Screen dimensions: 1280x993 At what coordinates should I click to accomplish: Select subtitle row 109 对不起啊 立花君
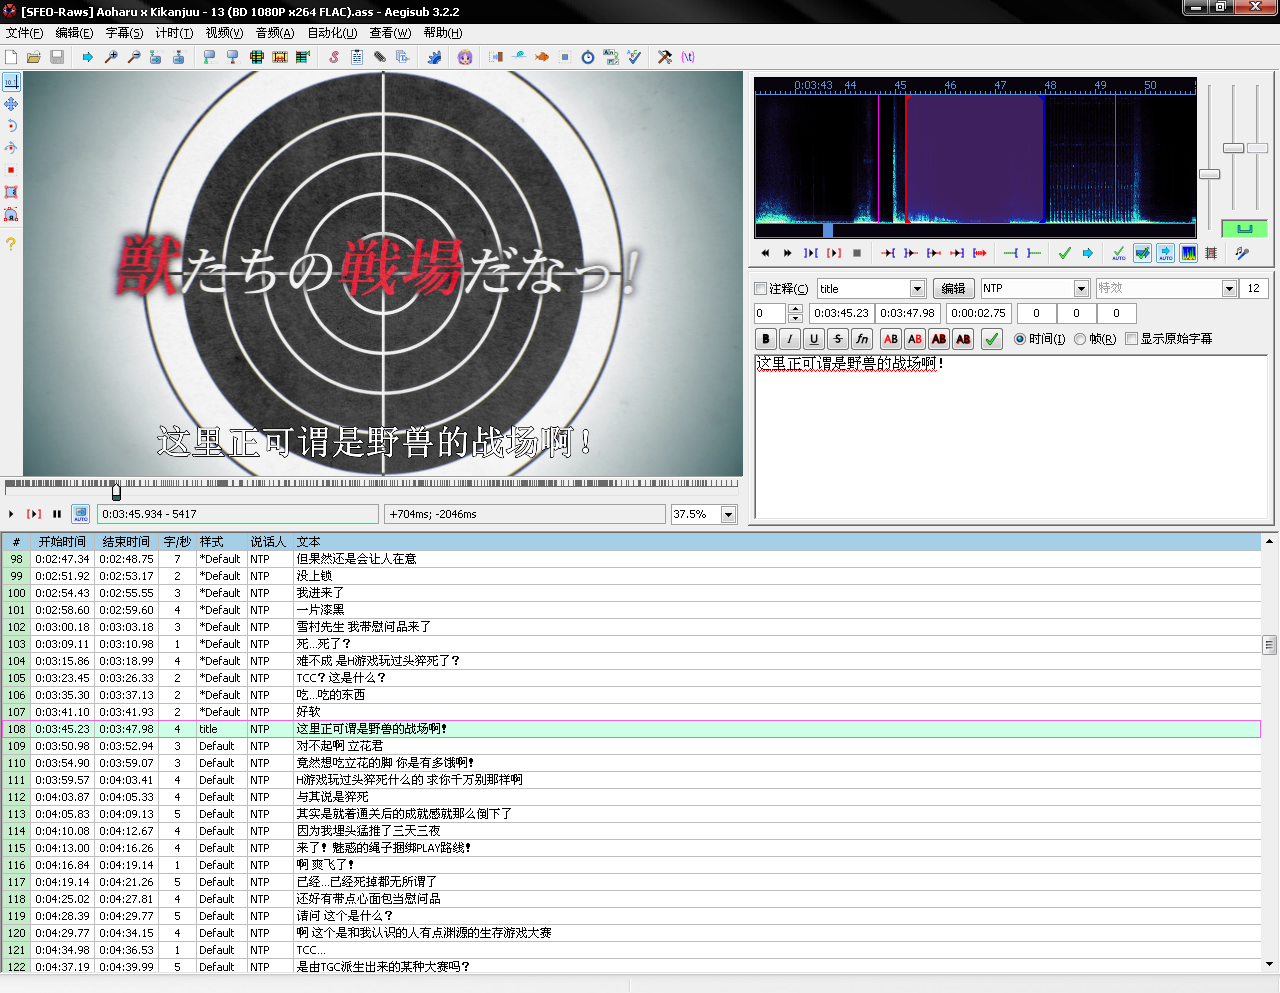[631, 746]
